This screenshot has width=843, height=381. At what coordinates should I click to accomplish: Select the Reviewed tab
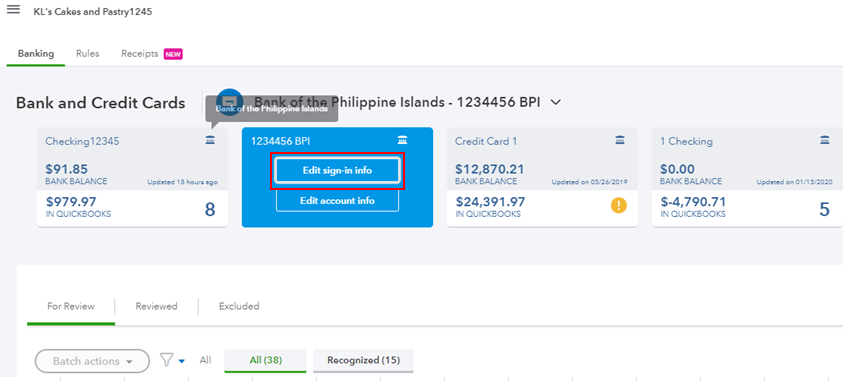click(x=156, y=306)
